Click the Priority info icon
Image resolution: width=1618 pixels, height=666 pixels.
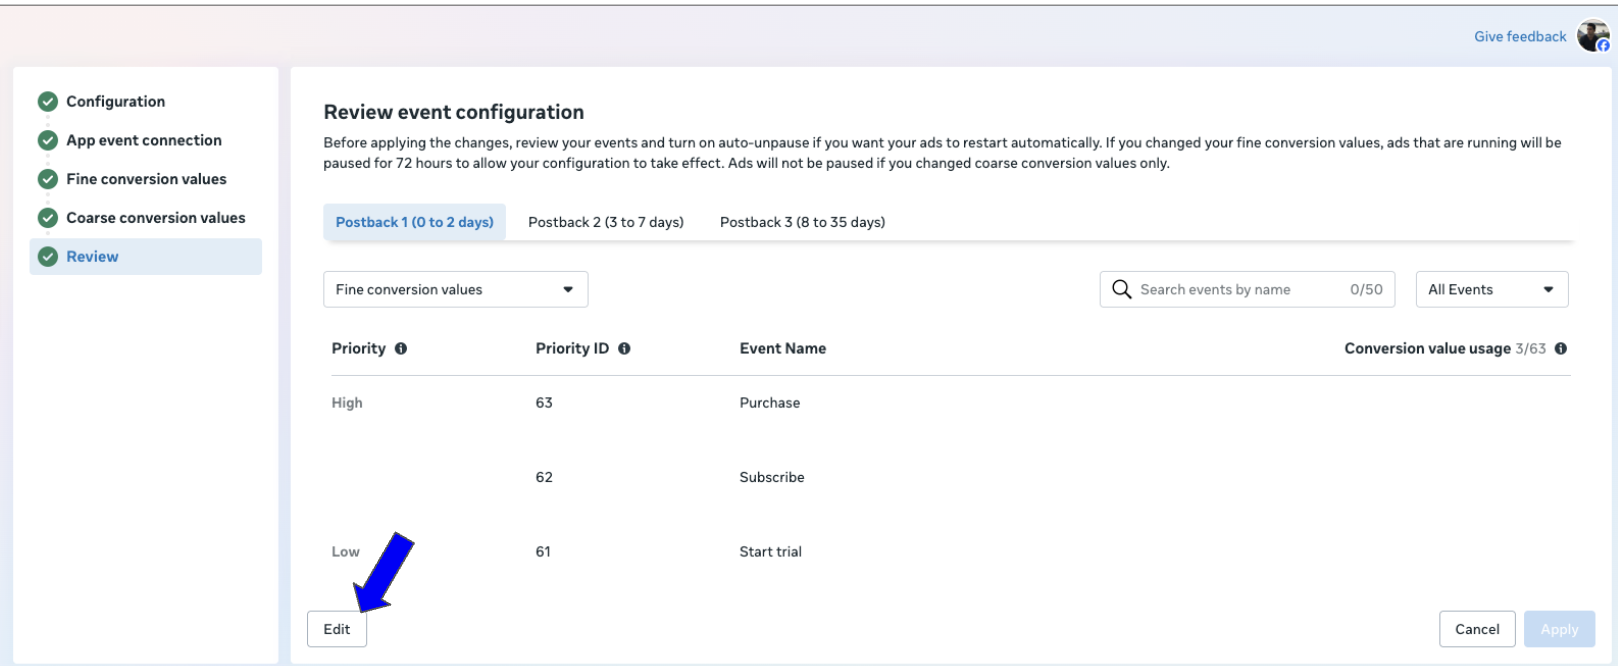pyautogui.click(x=401, y=349)
